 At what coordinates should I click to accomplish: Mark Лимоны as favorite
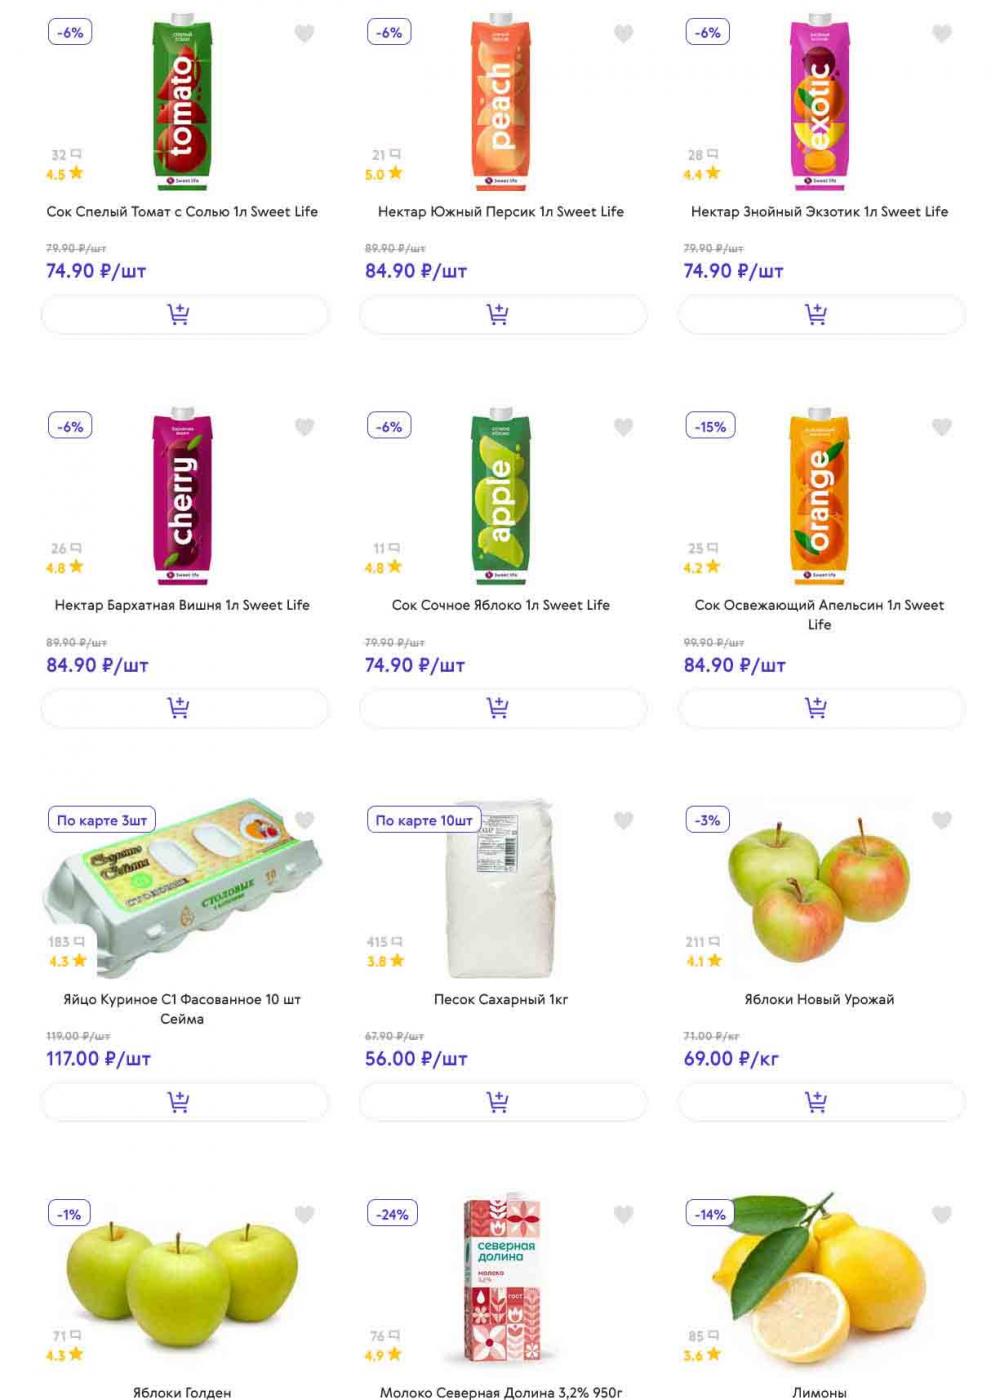942,1214
